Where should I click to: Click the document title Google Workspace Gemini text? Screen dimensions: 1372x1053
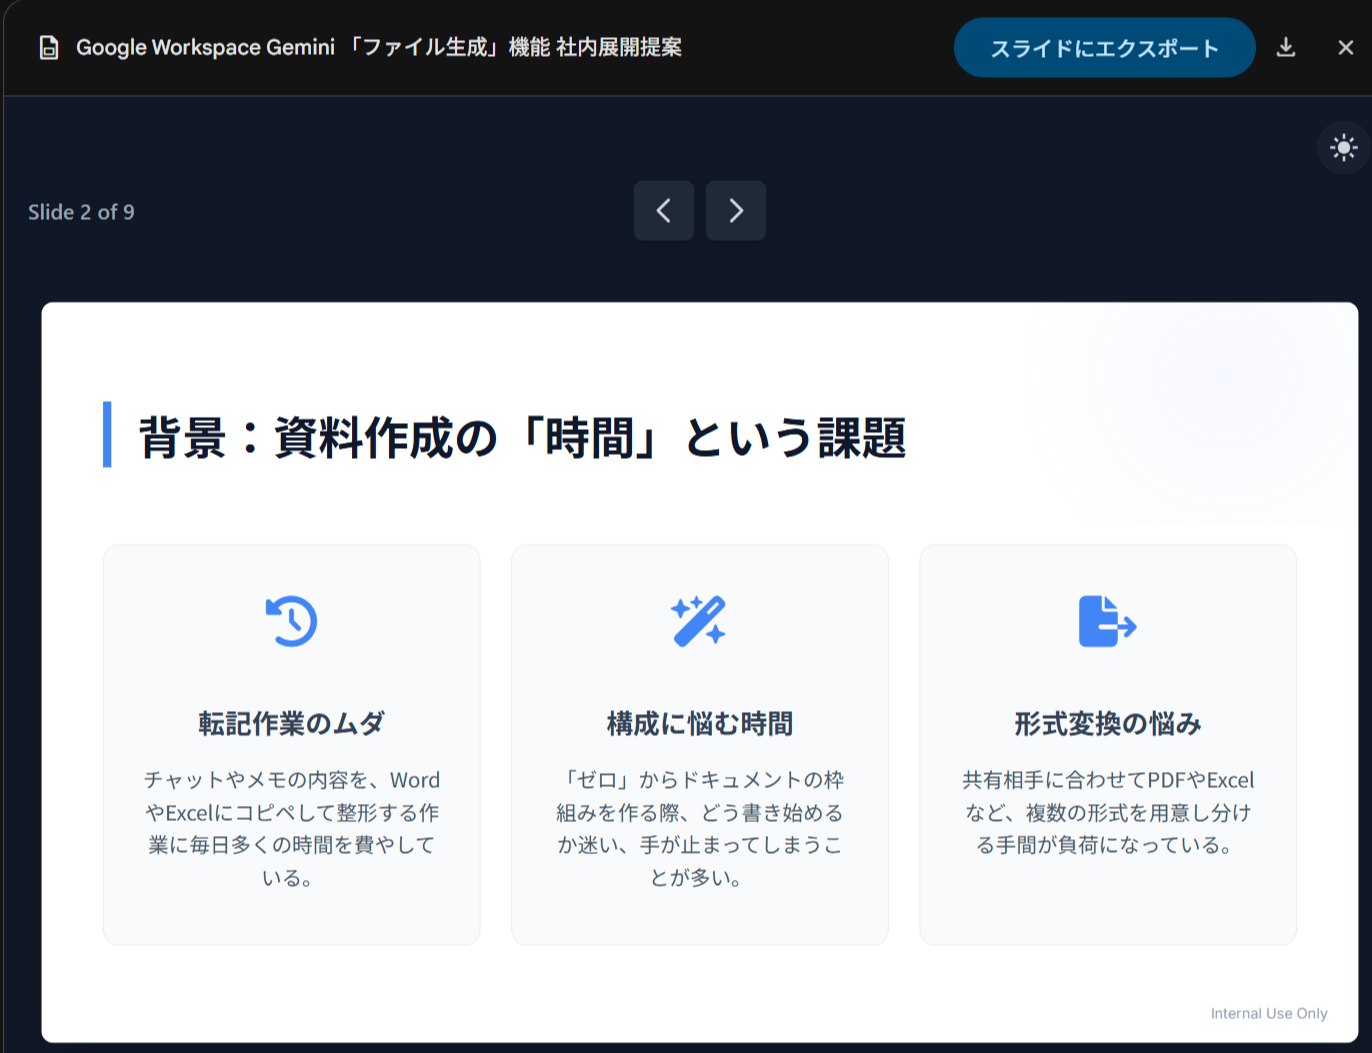tap(379, 47)
